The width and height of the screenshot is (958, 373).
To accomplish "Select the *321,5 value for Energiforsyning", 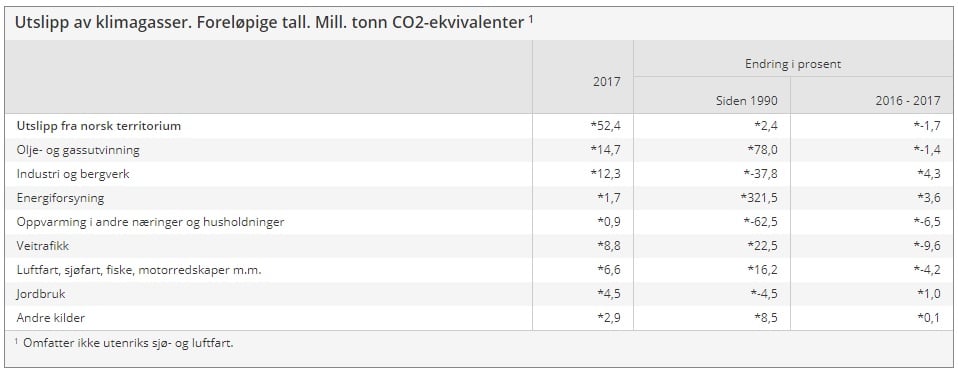I will [758, 198].
